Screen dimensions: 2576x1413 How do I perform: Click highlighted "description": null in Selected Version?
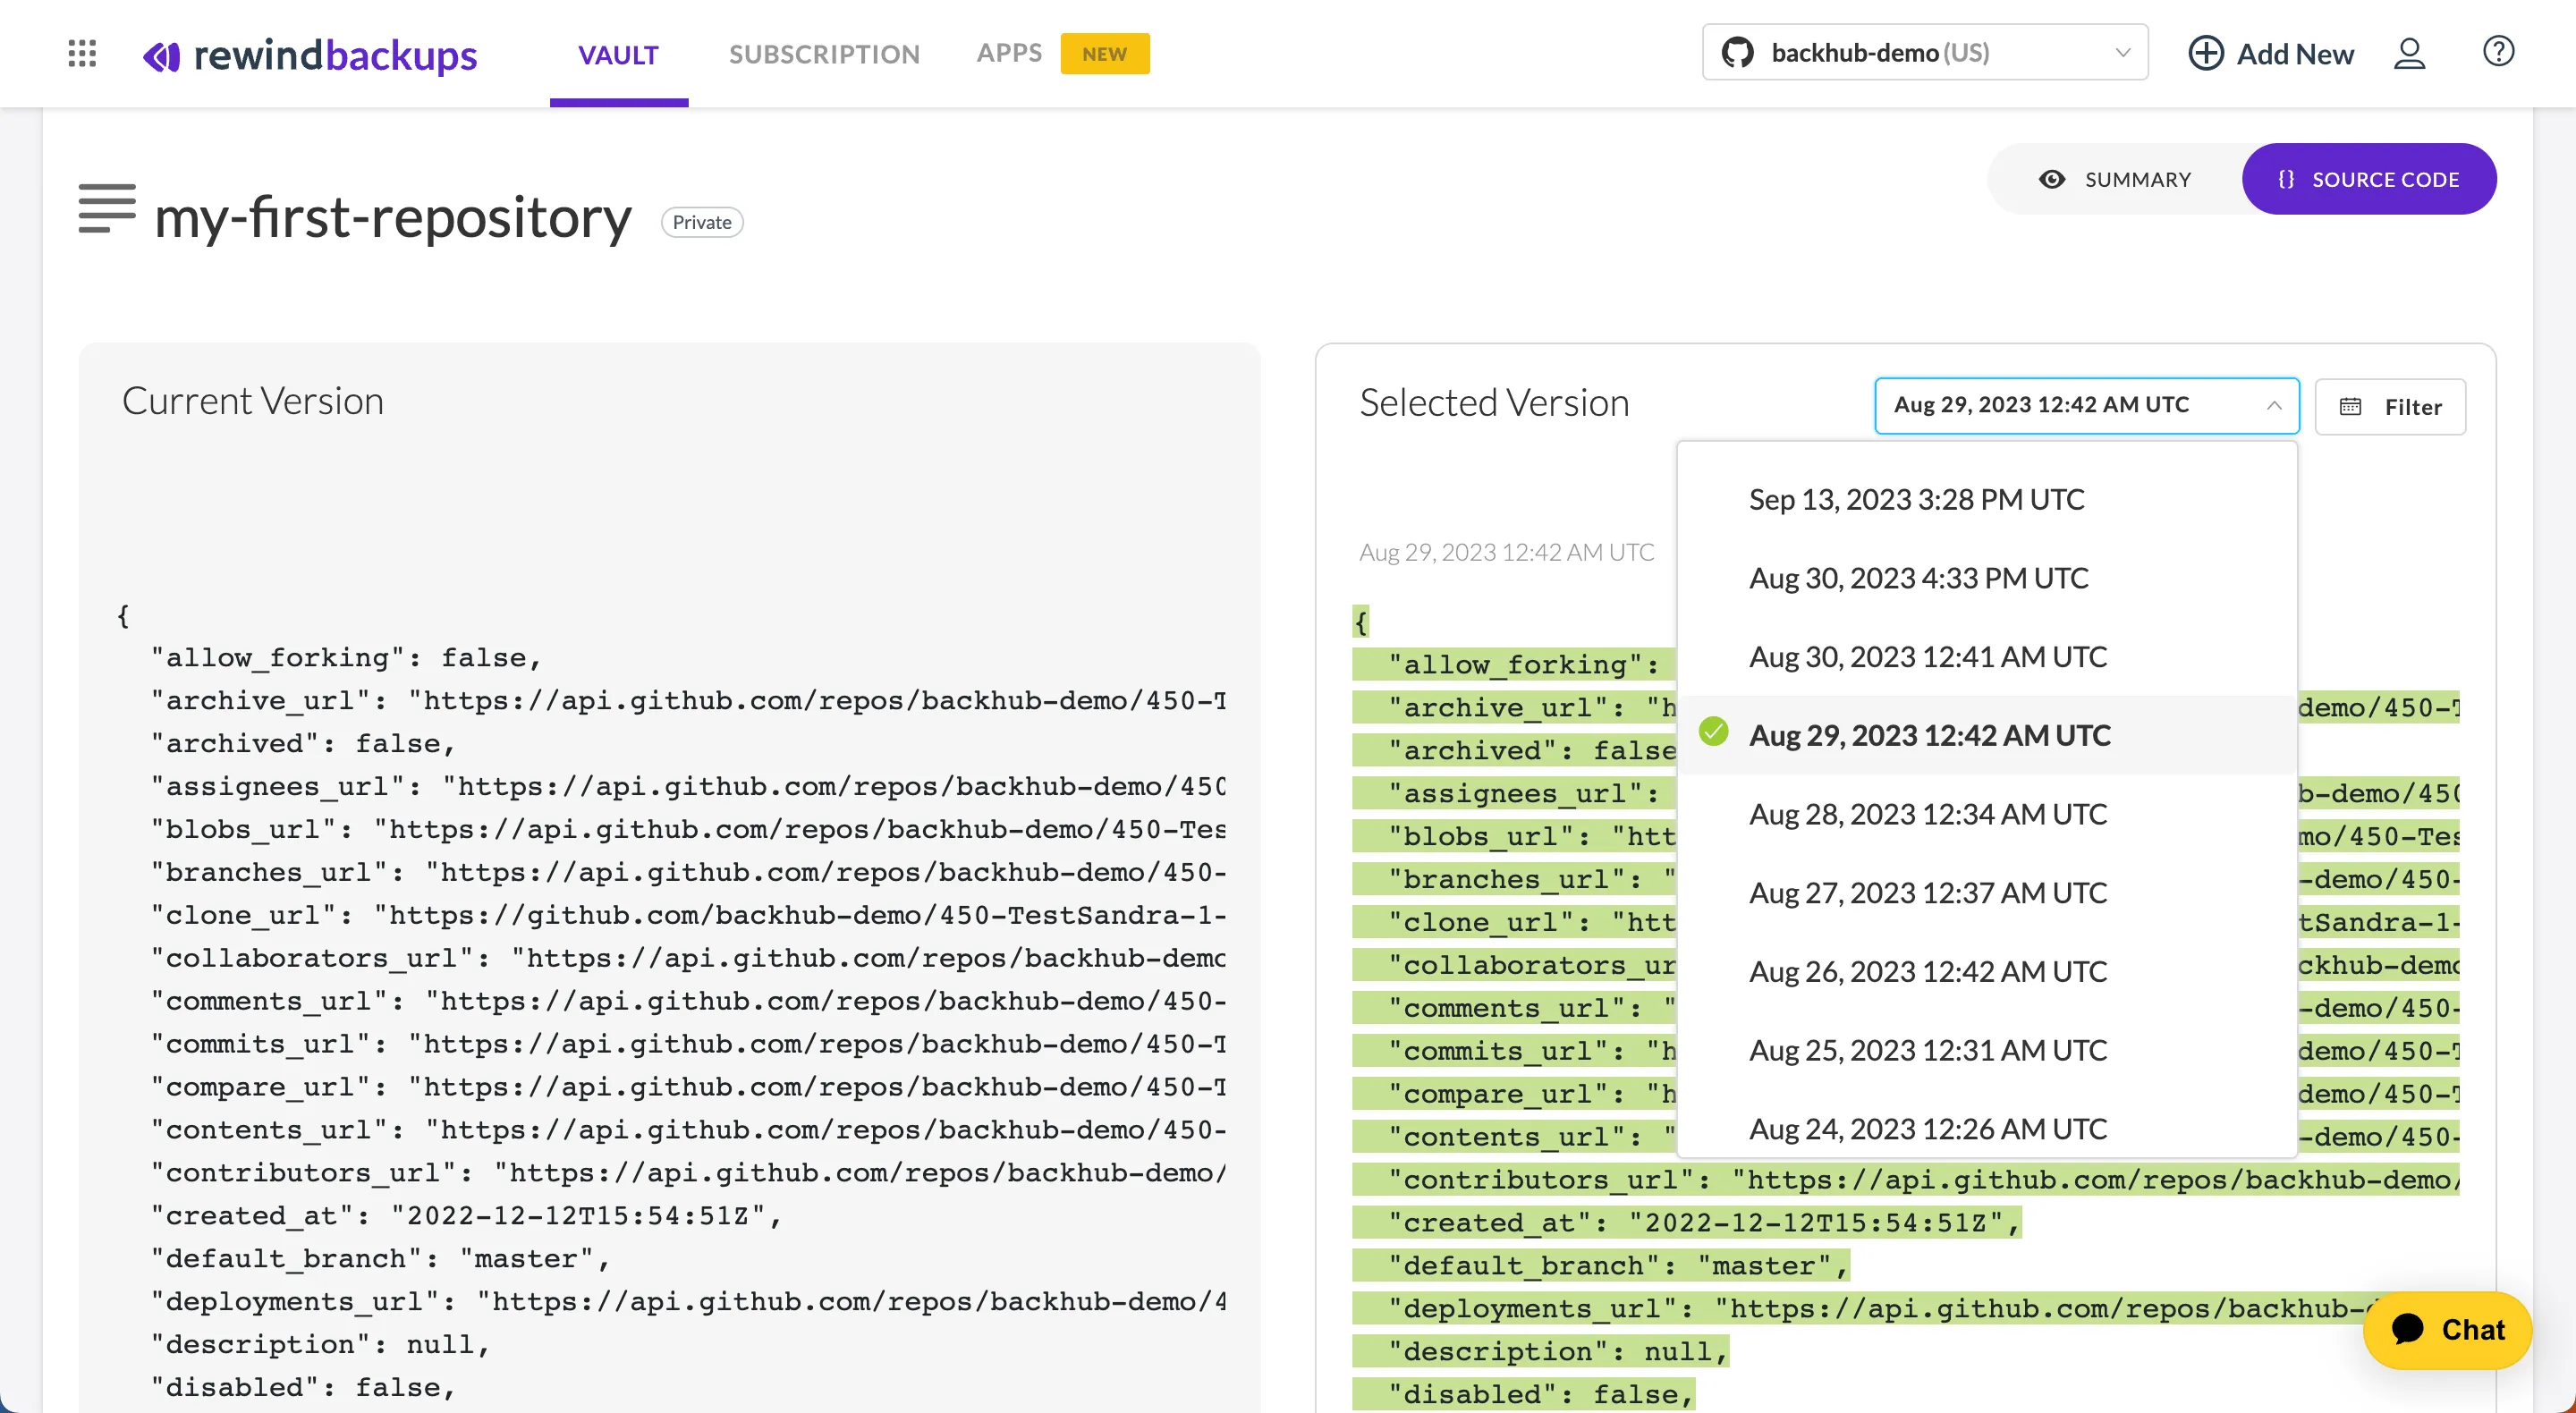pos(1541,1352)
